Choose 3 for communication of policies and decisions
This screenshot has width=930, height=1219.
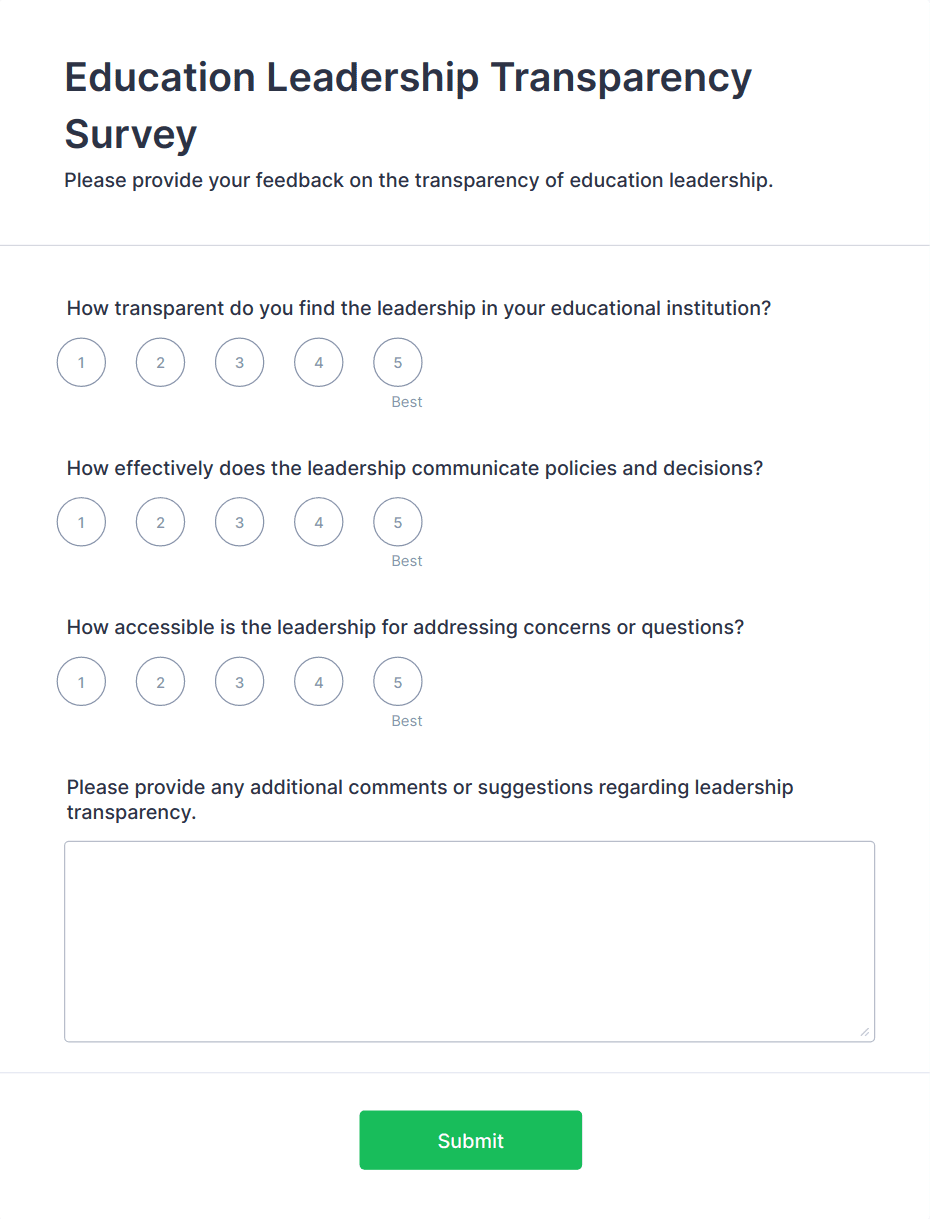point(239,522)
